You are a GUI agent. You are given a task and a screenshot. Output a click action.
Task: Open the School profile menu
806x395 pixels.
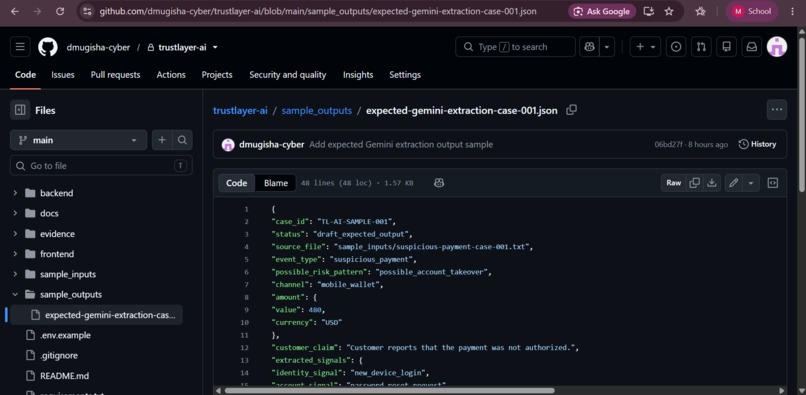[x=752, y=11]
